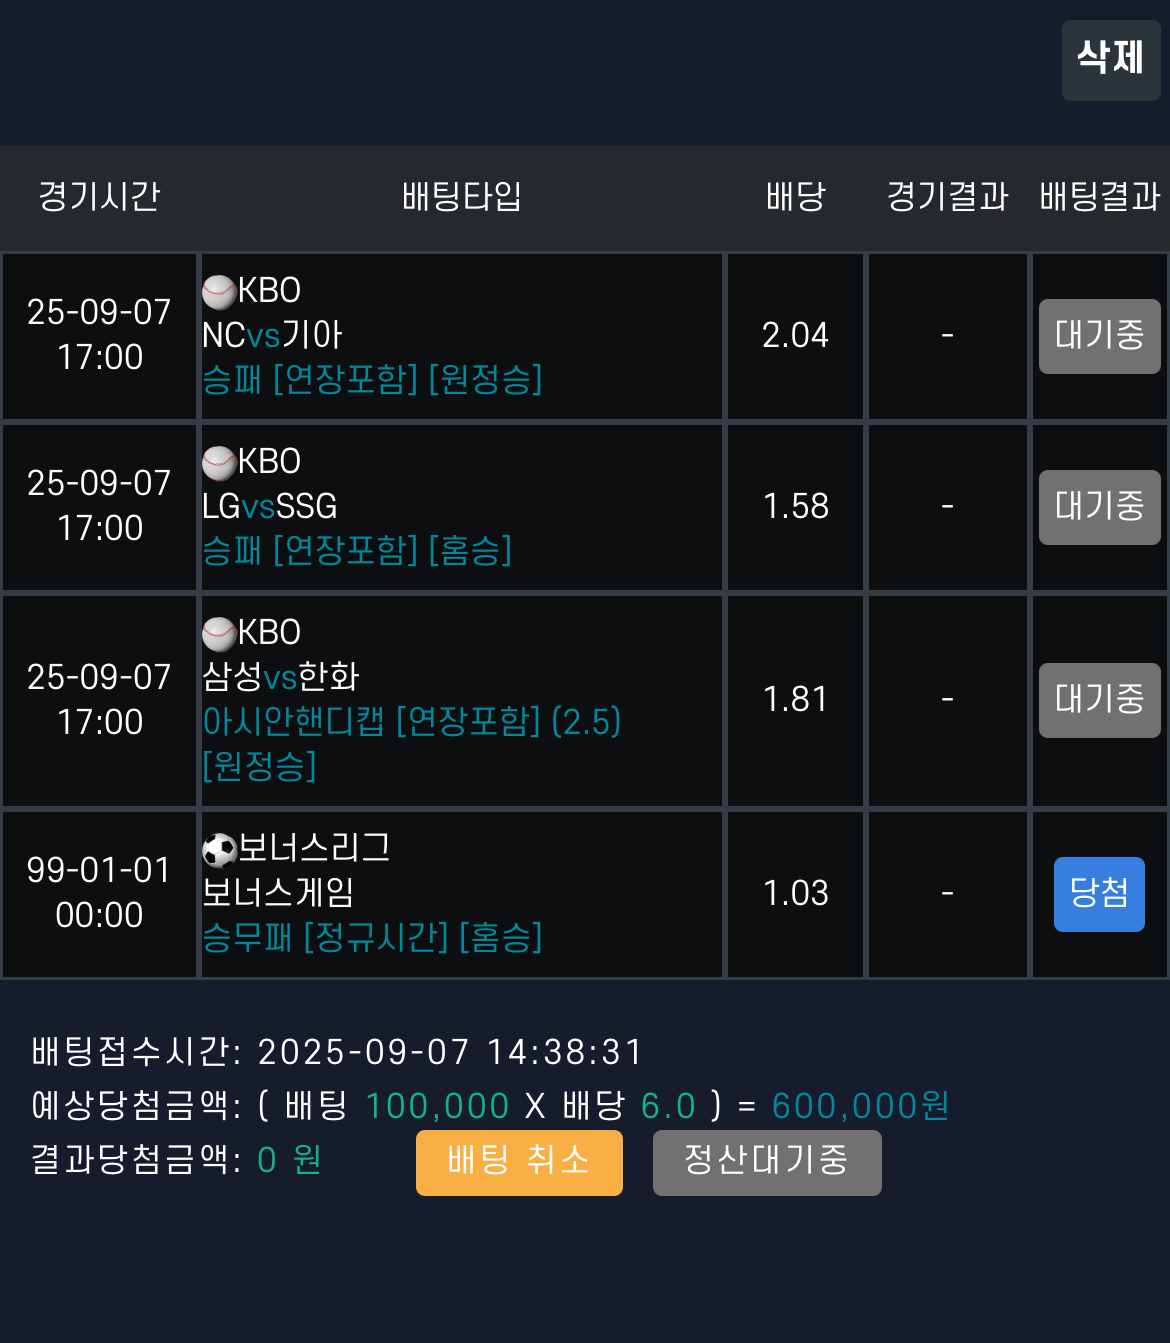The image size is (1170, 1343).
Task: Select the 경기시간 column header
Action: (98, 197)
